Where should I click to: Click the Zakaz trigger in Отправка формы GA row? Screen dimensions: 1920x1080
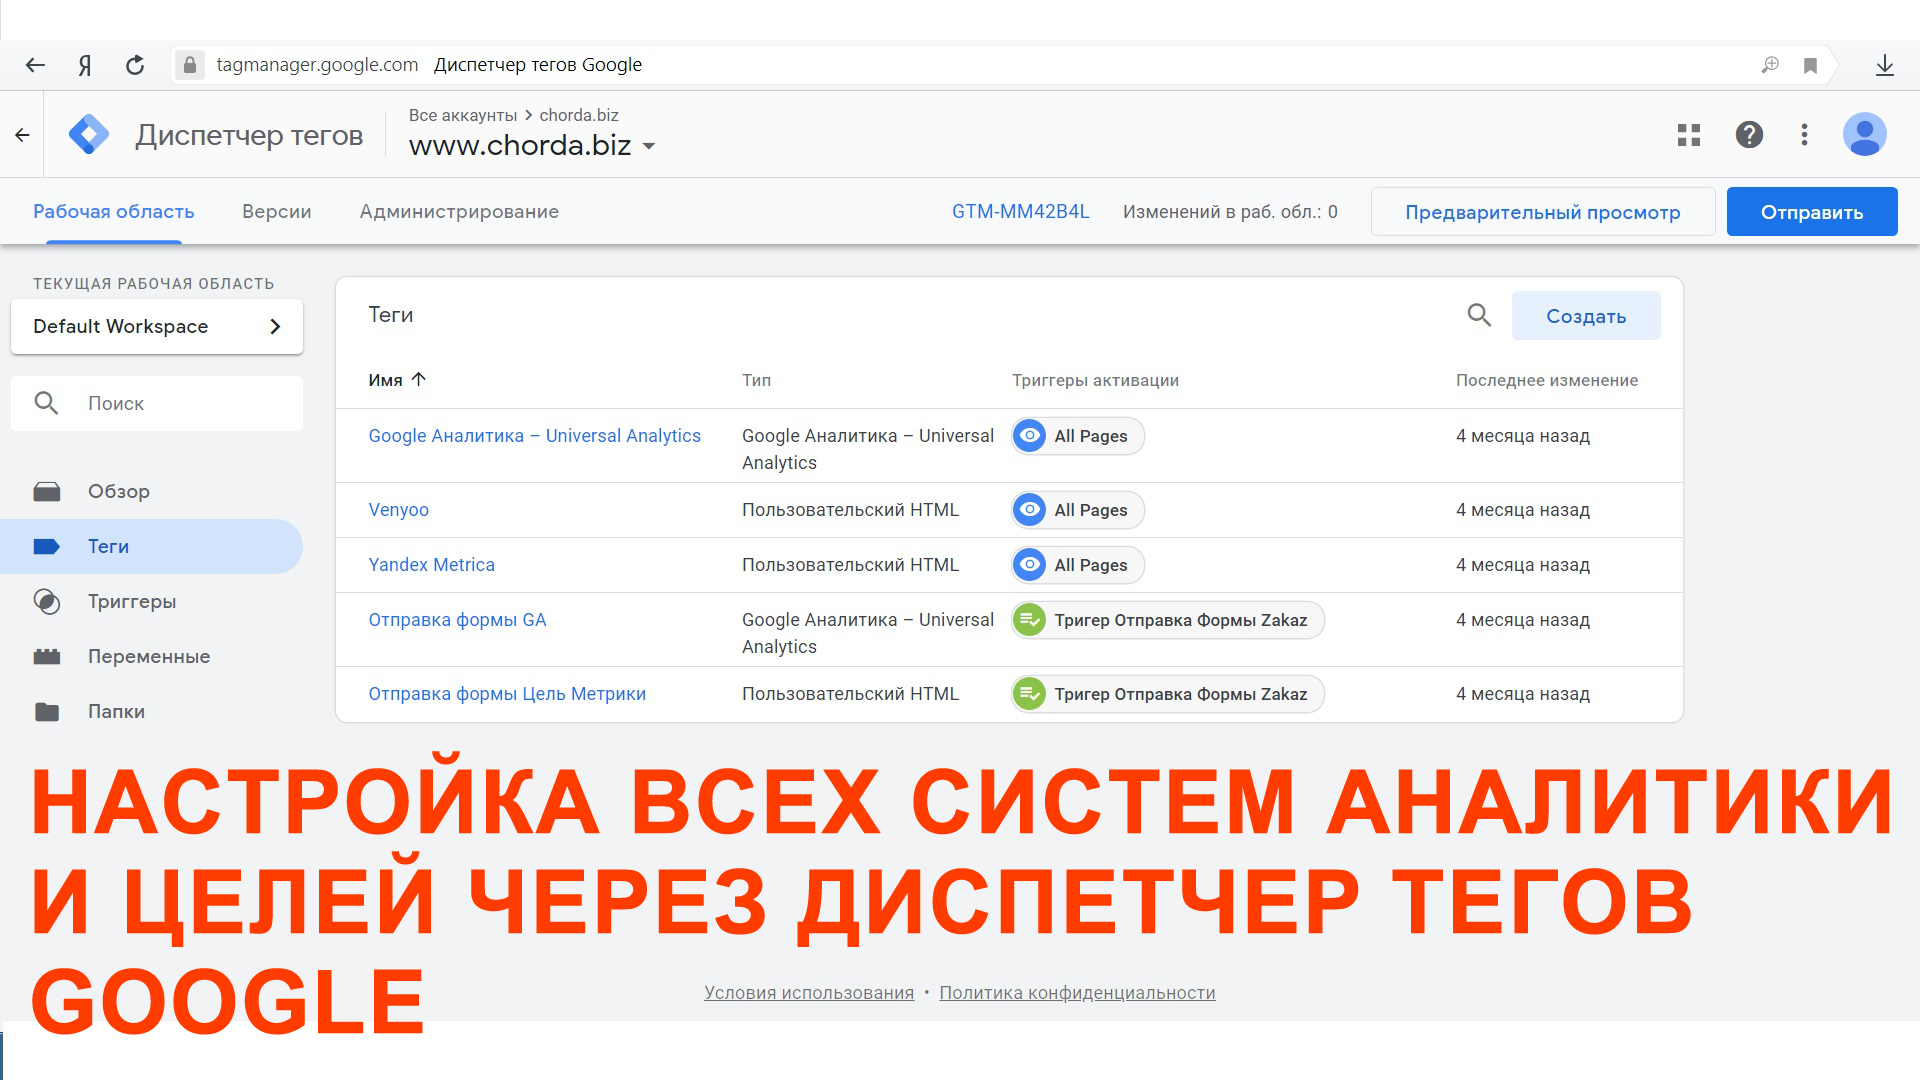1168,620
